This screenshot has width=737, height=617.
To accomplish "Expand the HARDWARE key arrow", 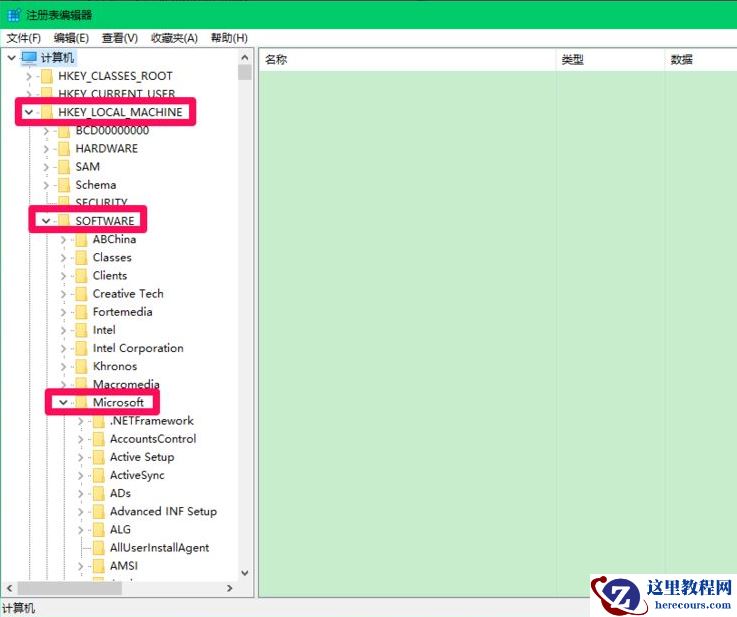I will [x=46, y=149].
